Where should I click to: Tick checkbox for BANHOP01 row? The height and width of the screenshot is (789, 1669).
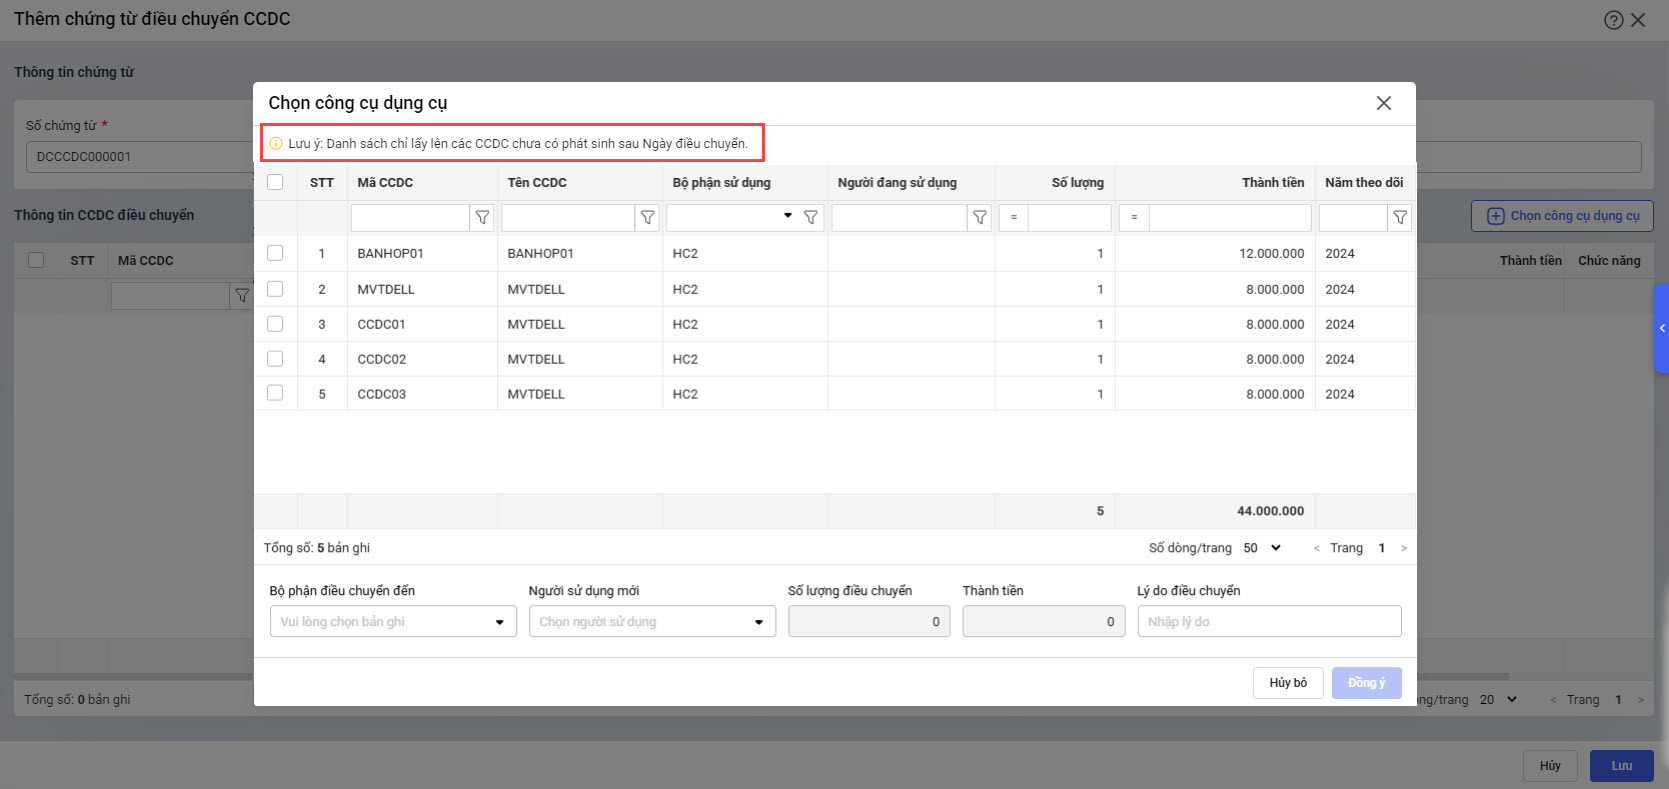275,254
